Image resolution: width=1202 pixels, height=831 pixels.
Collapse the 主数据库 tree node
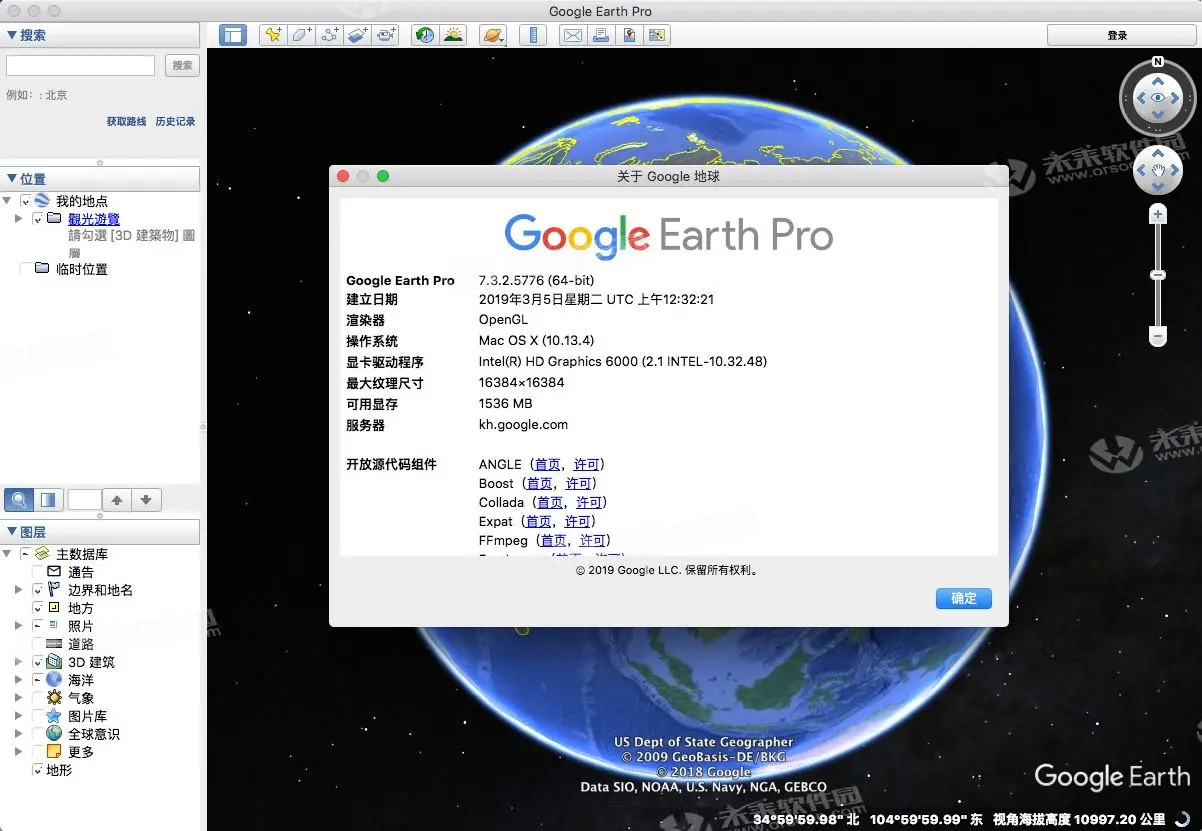tap(8, 554)
